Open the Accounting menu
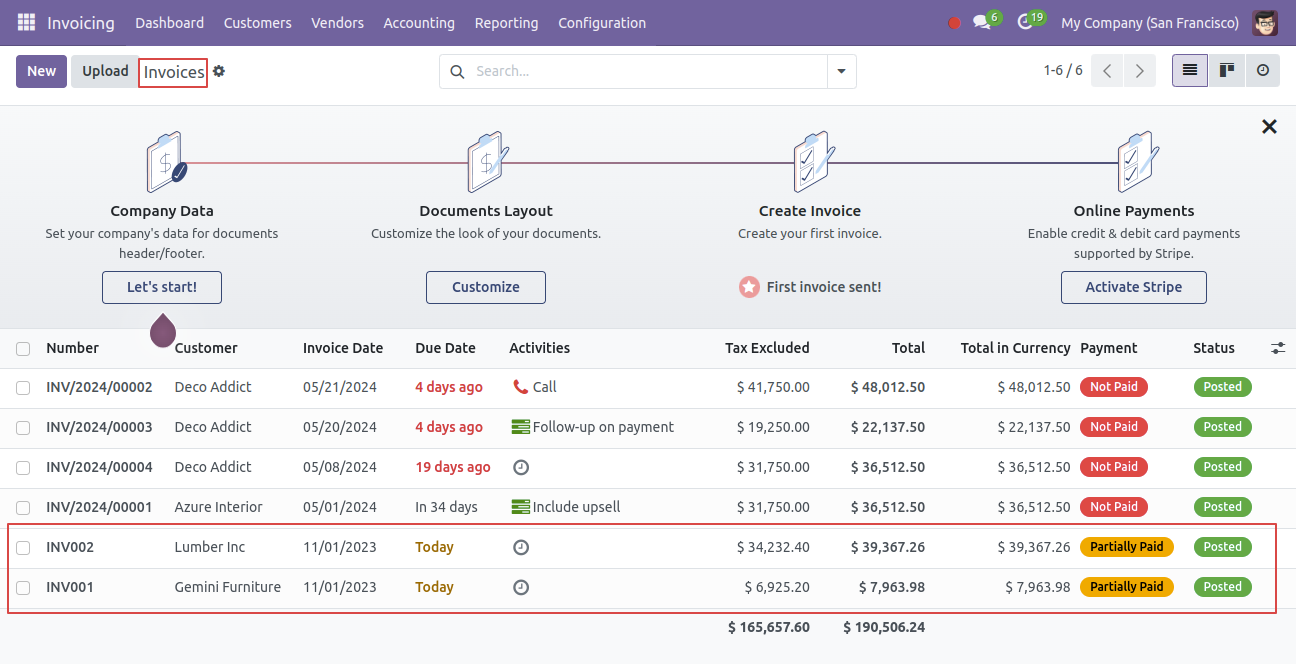The image size is (1296, 664). 419,22
